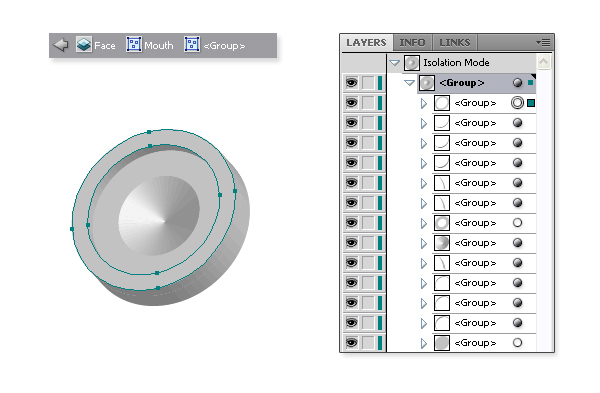Select the Face layer icon in breadcrumb
The width and height of the screenshot is (600, 393).
click(84, 45)
